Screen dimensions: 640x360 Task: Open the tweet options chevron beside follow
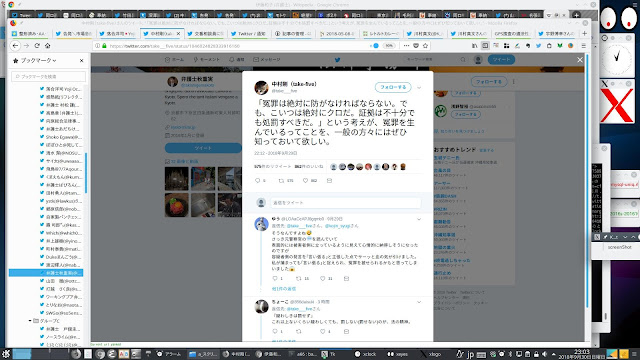[419, 87]
